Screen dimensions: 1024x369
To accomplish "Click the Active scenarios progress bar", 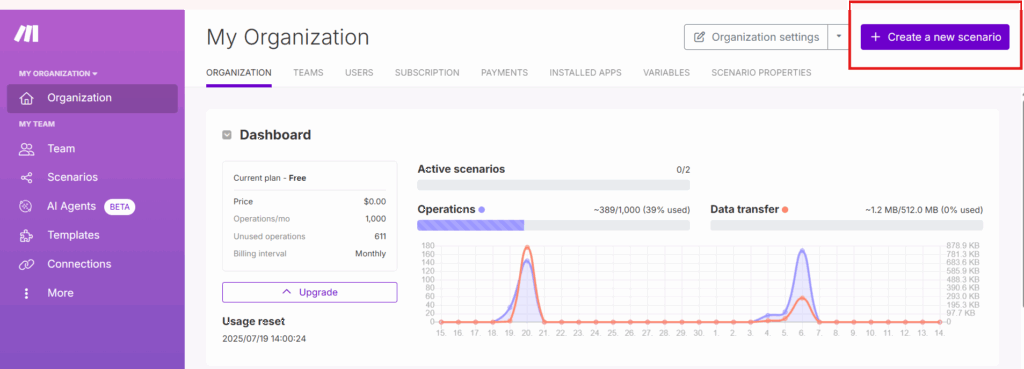I will point(553,185).
